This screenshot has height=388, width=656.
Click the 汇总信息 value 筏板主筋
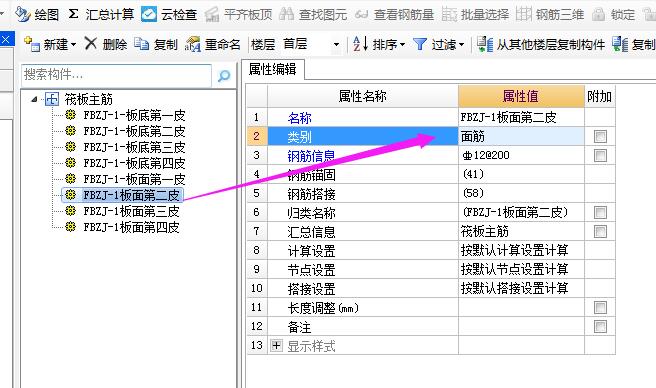click(521, 231)
